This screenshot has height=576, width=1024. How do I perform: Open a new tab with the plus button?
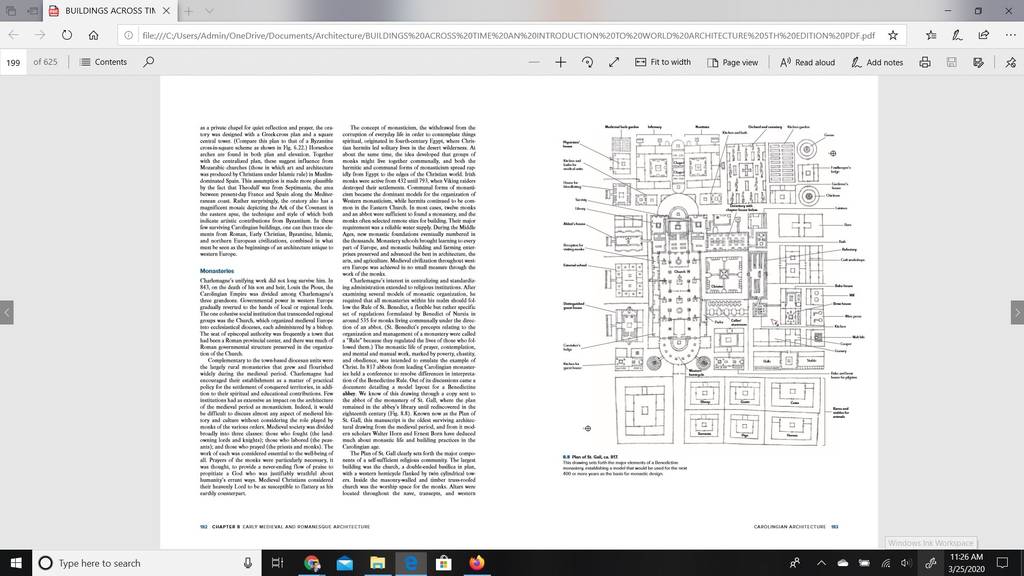188,11
